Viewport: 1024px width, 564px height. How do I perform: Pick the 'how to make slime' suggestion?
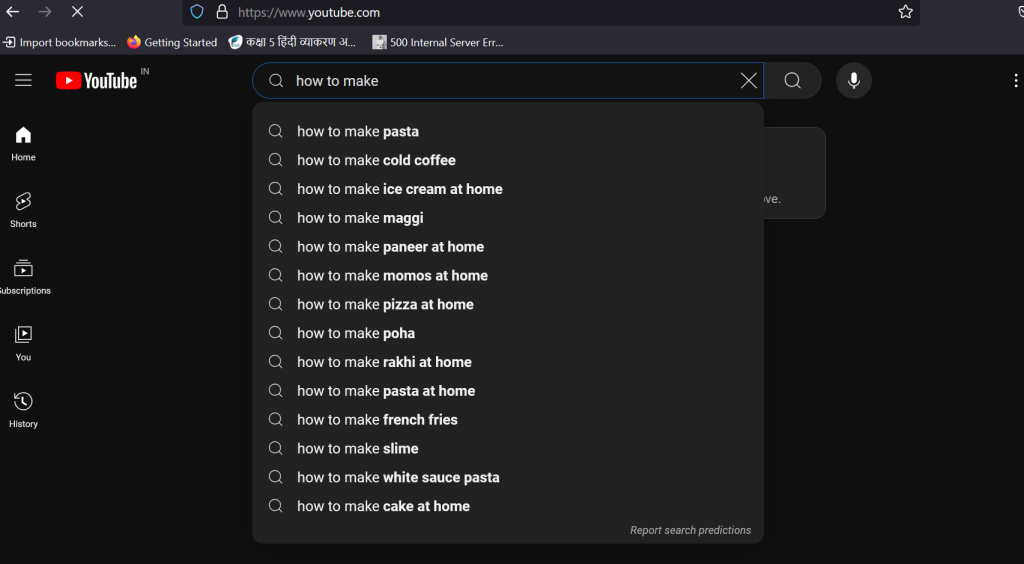508,448
